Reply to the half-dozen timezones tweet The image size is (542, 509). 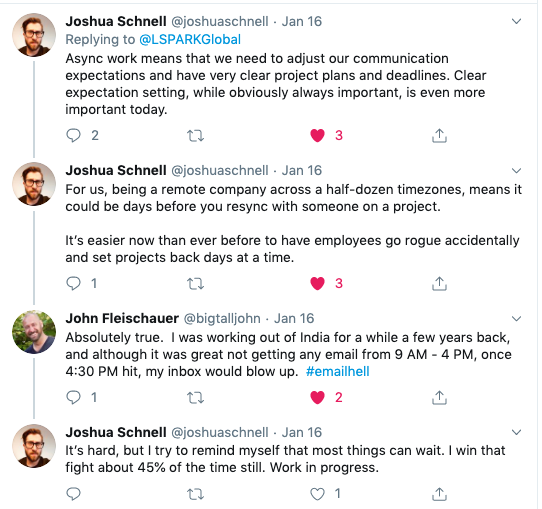point(73,284)
